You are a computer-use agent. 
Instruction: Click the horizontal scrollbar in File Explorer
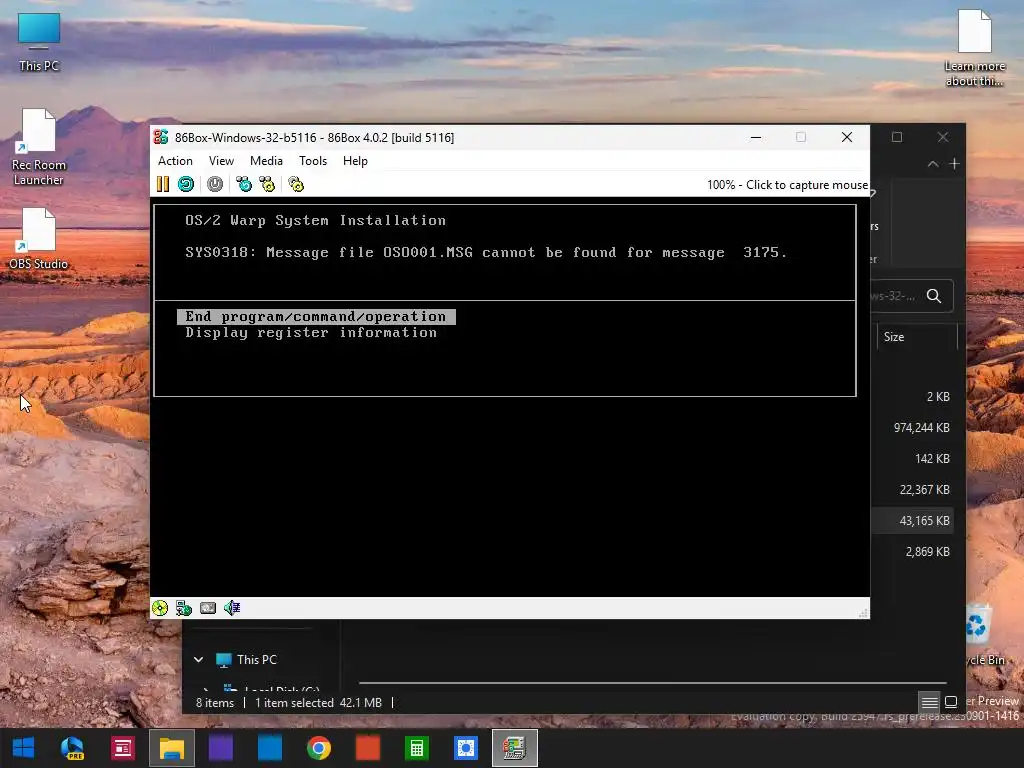[652, 683]
